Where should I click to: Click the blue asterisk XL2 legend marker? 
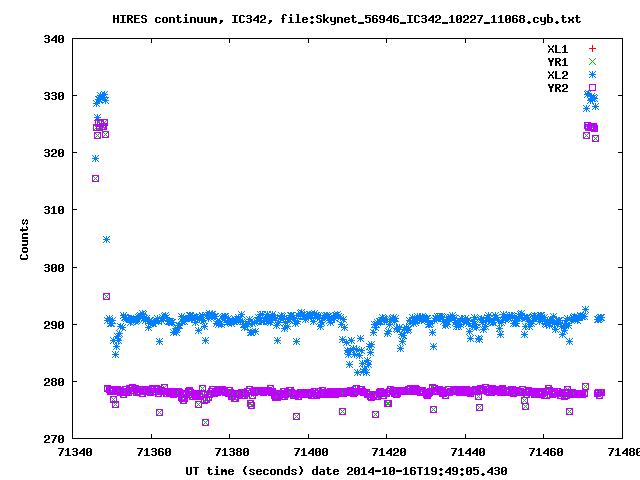click(x=592, y=75)
